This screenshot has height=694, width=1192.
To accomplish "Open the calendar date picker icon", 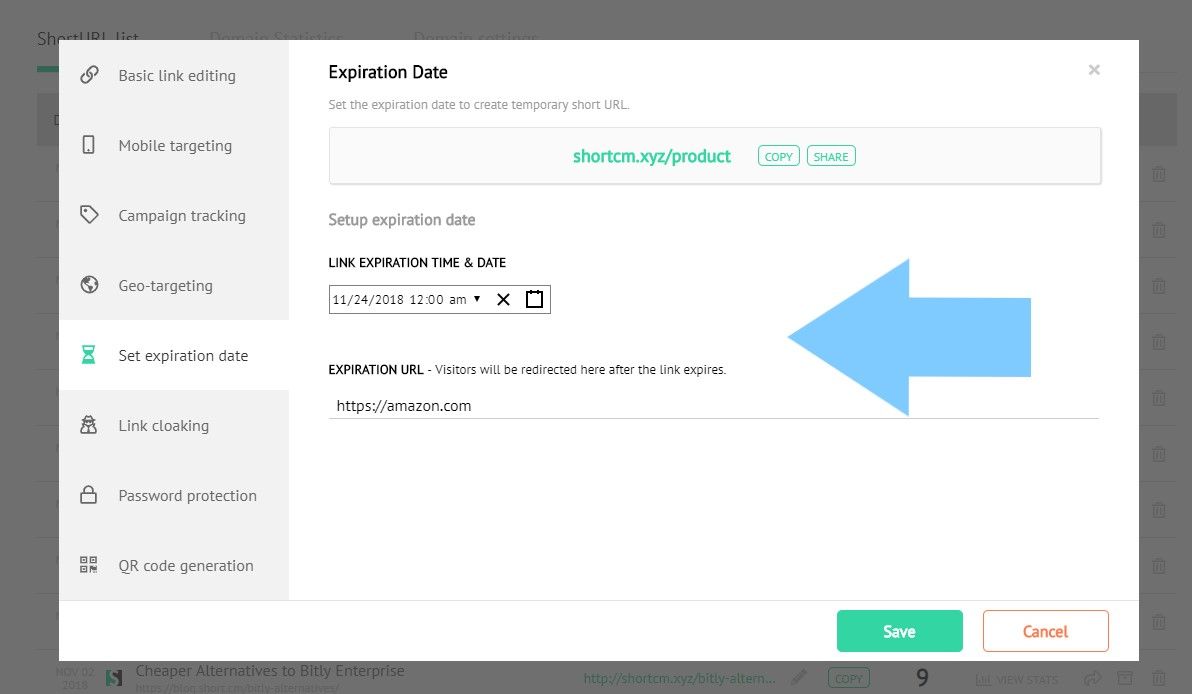I will [x=534, y=298].
